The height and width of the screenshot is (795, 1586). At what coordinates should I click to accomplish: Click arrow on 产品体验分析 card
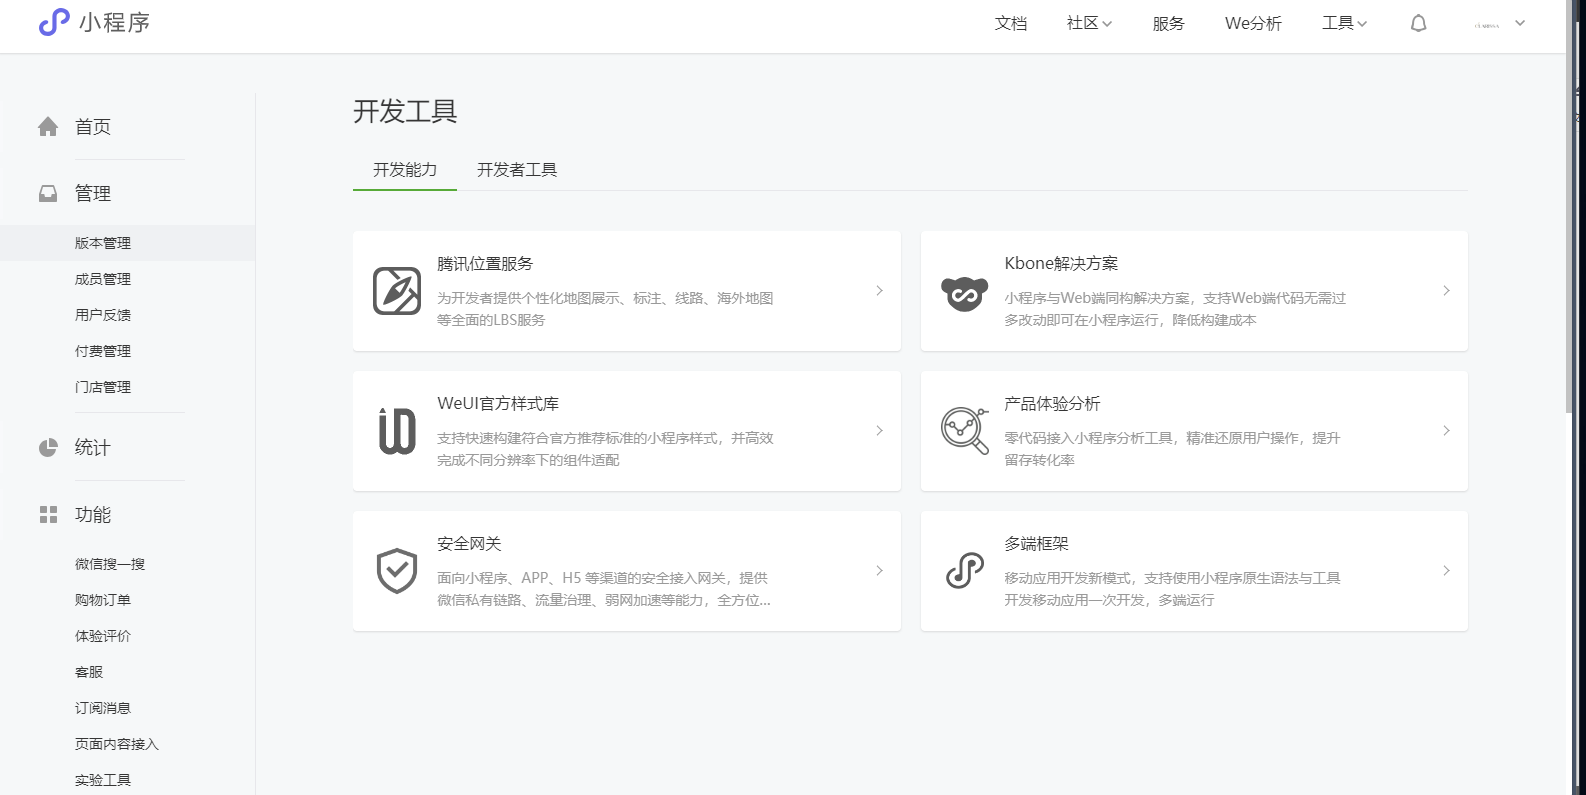(1446, 431)
